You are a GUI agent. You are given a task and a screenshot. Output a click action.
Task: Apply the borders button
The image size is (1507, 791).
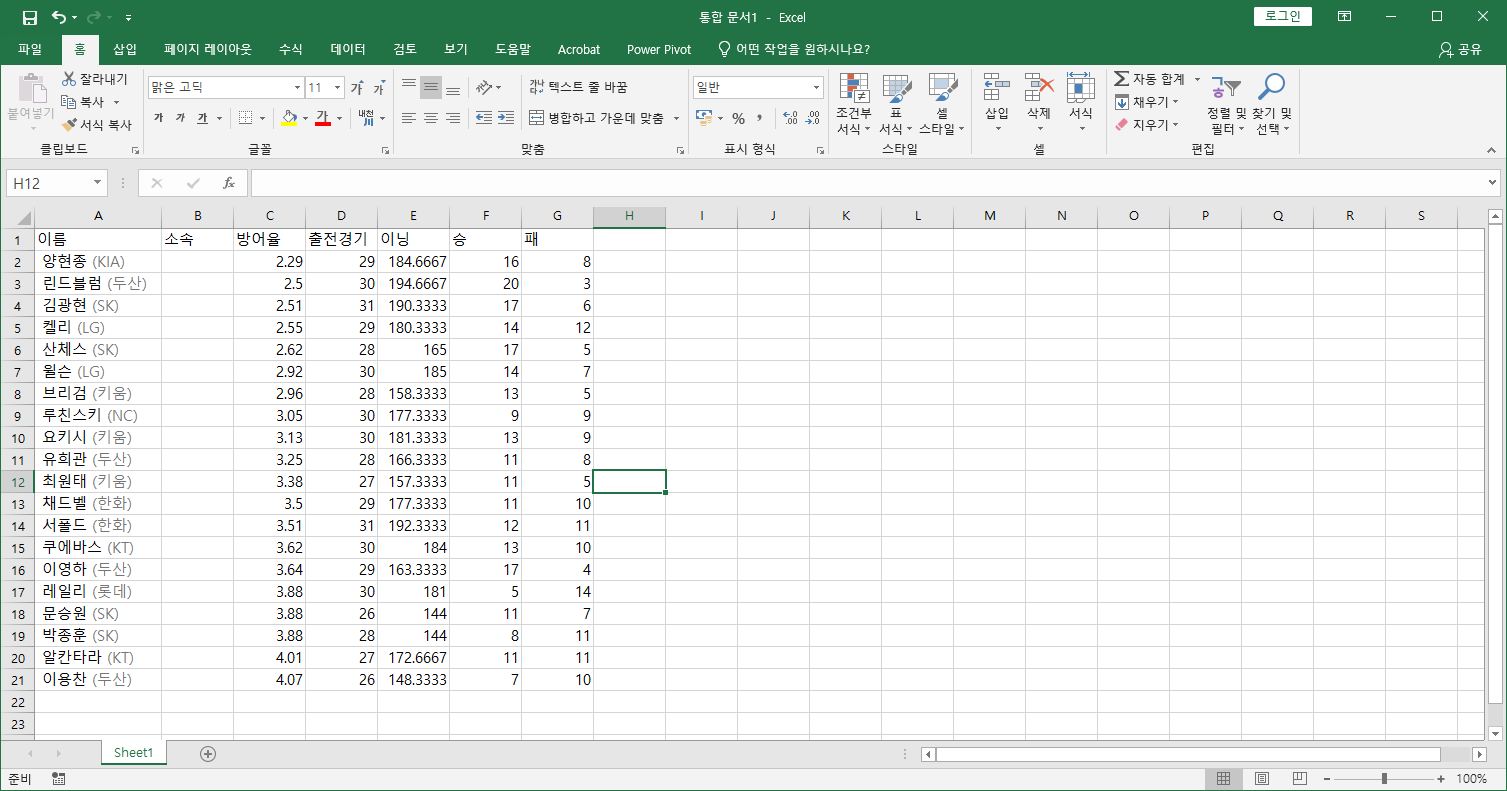pyautogui.click(x=245, y=118)
